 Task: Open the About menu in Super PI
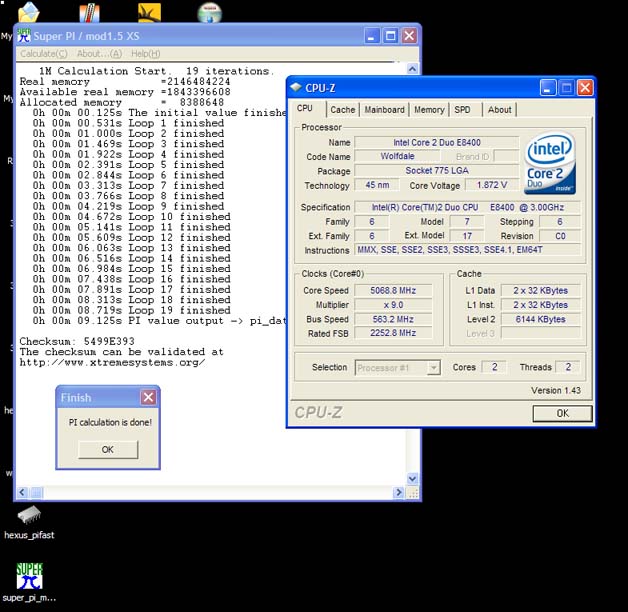(99, 54)
